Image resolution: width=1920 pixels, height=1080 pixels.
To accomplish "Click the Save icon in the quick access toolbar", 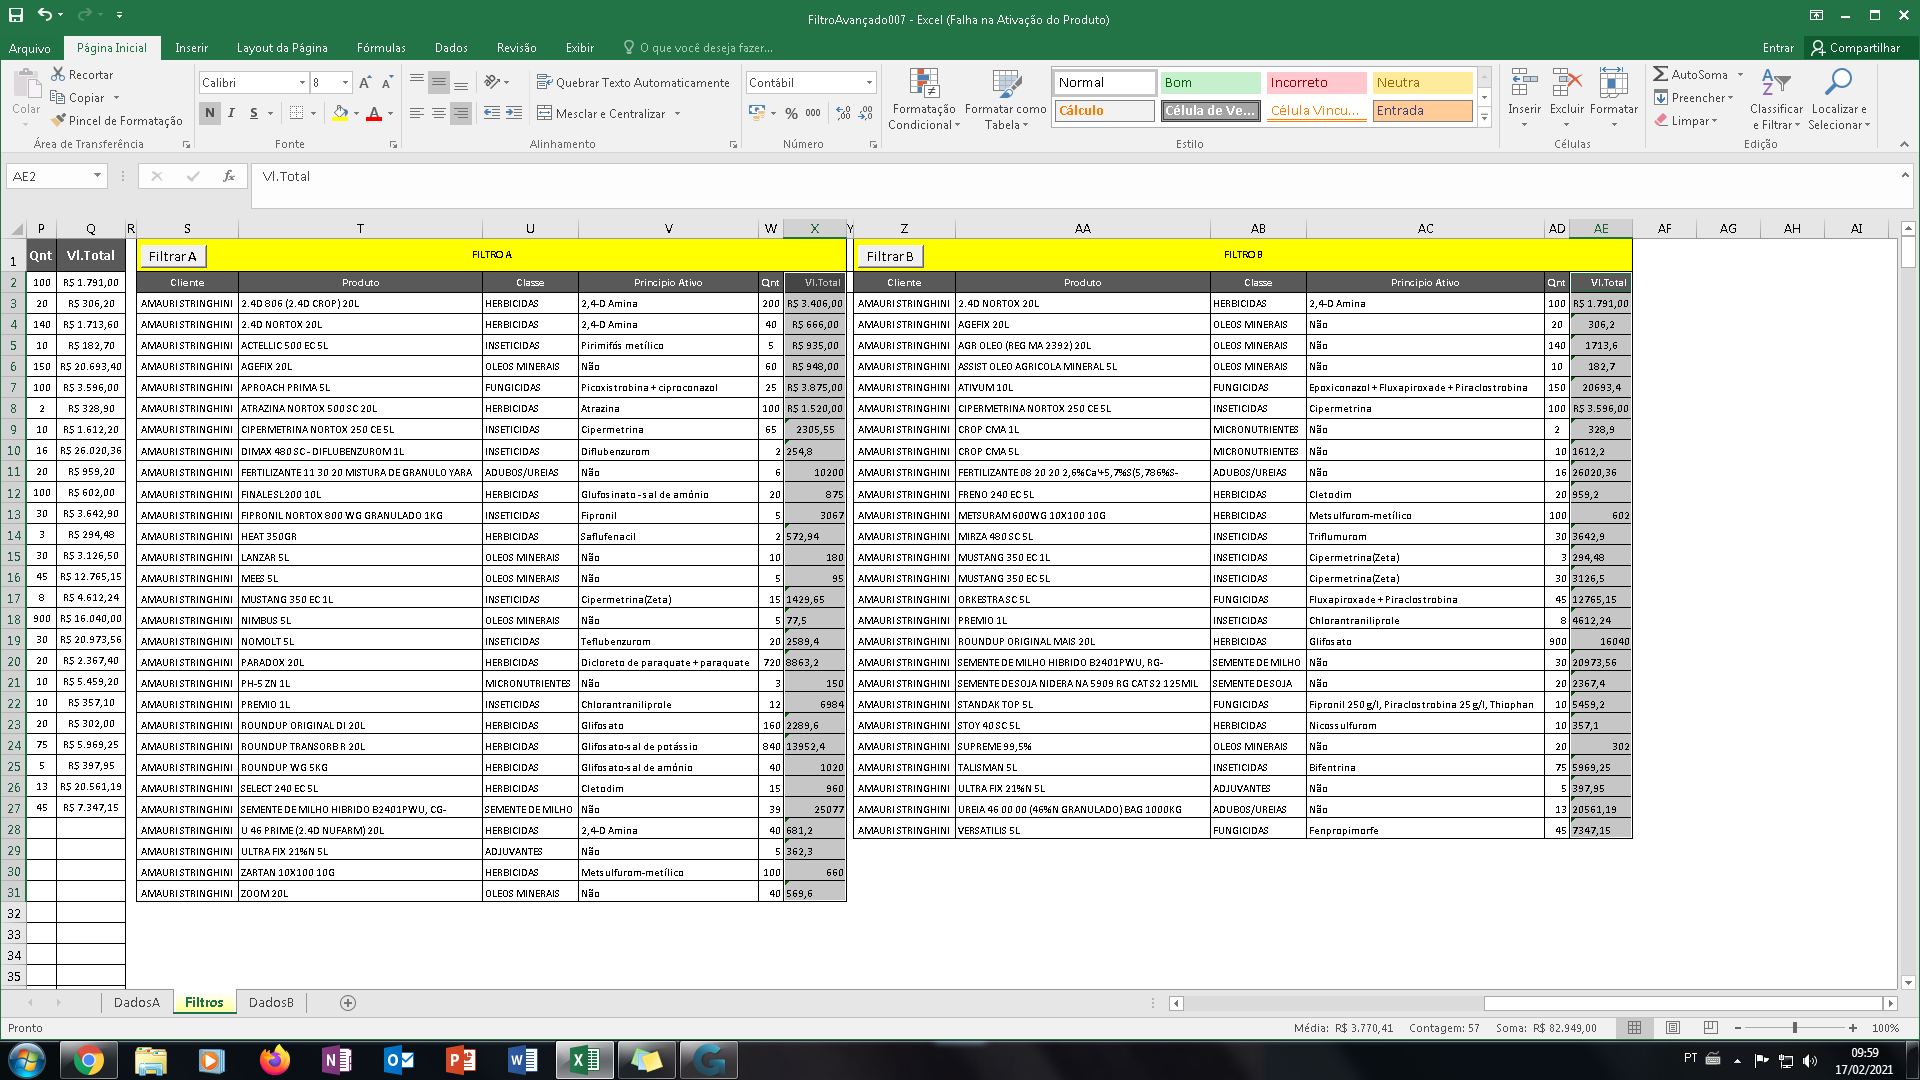I will tap(16, 15).
